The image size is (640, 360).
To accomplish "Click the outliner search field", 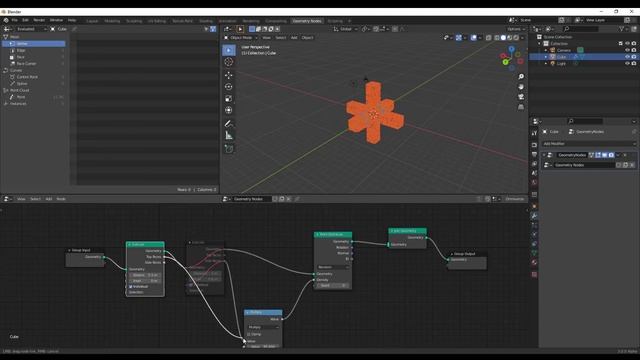I will tap(580, 29).
